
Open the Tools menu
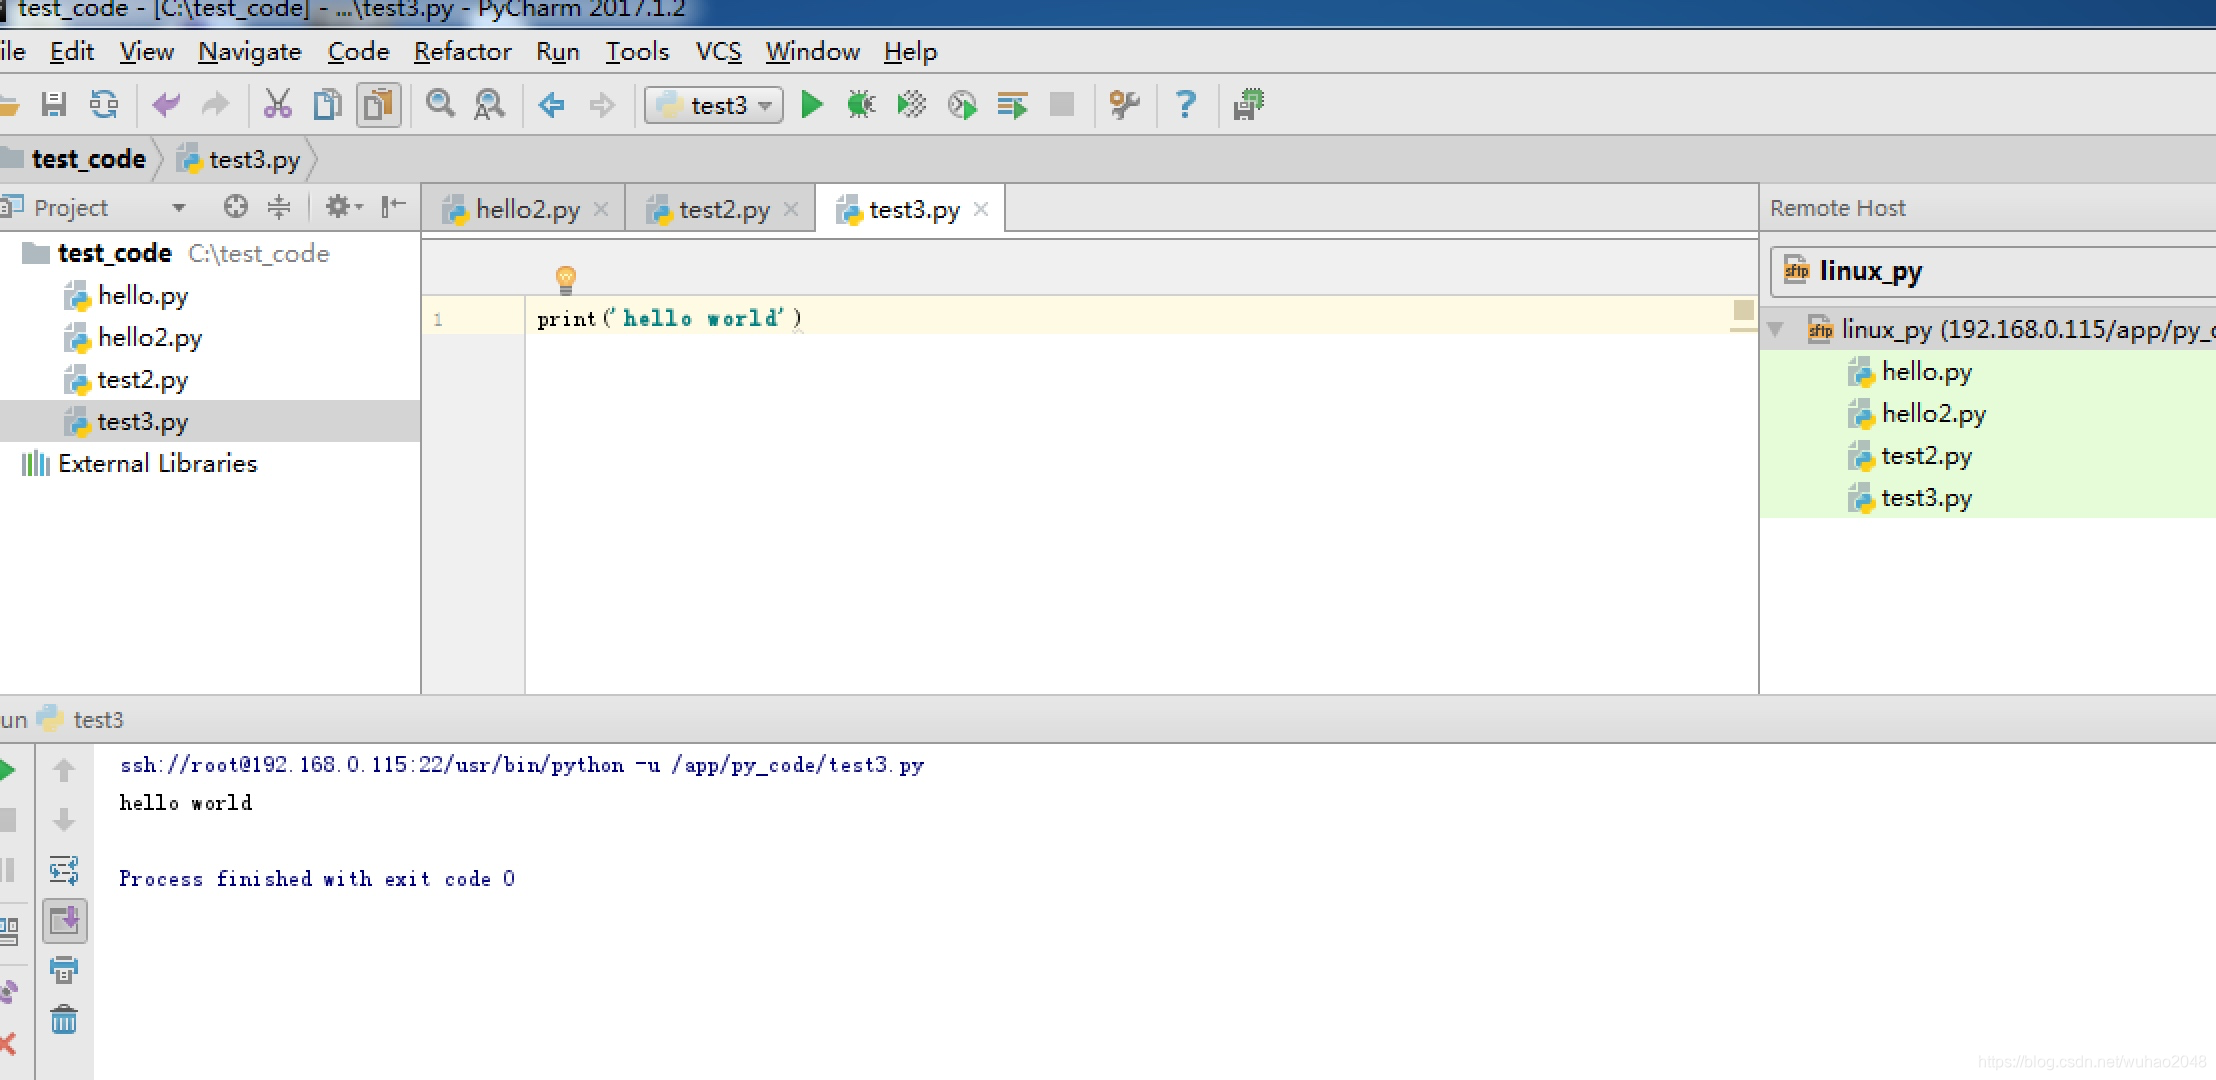point(637,51)
